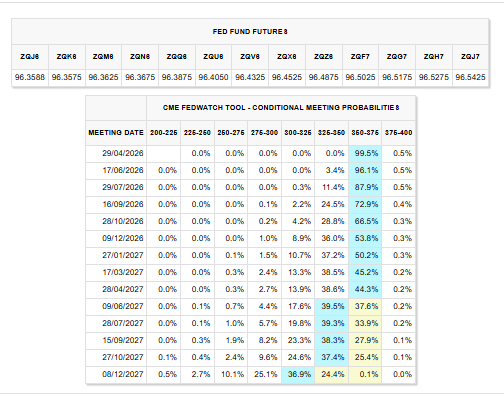Select the 96.5025 futures price
This screenshot has height=396, width=504.
360,77
